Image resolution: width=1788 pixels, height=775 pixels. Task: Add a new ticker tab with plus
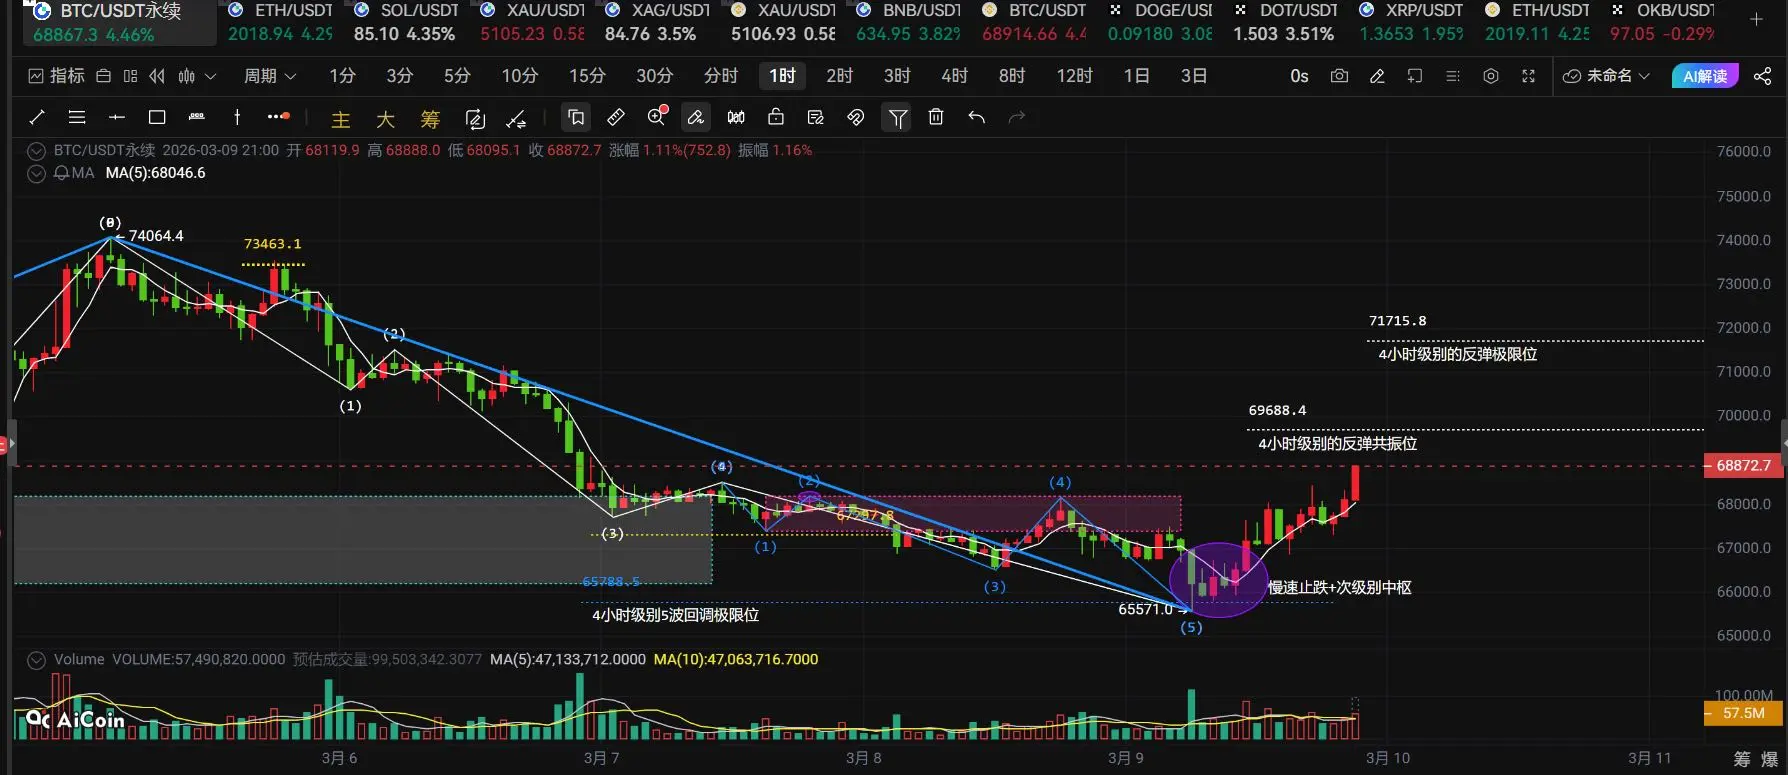(x=1756, y=19)
